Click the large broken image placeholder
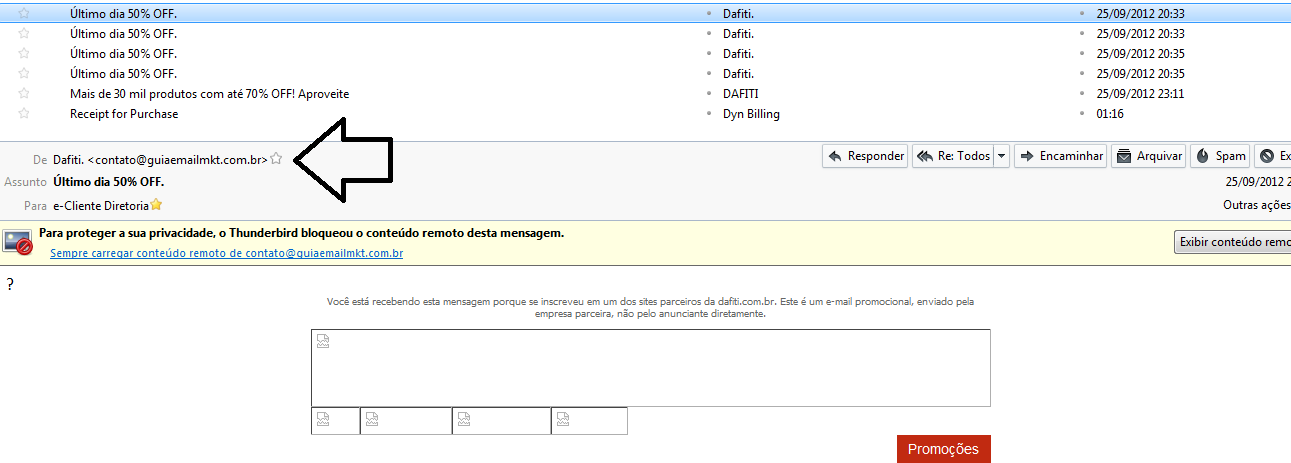 coord(650,368)
